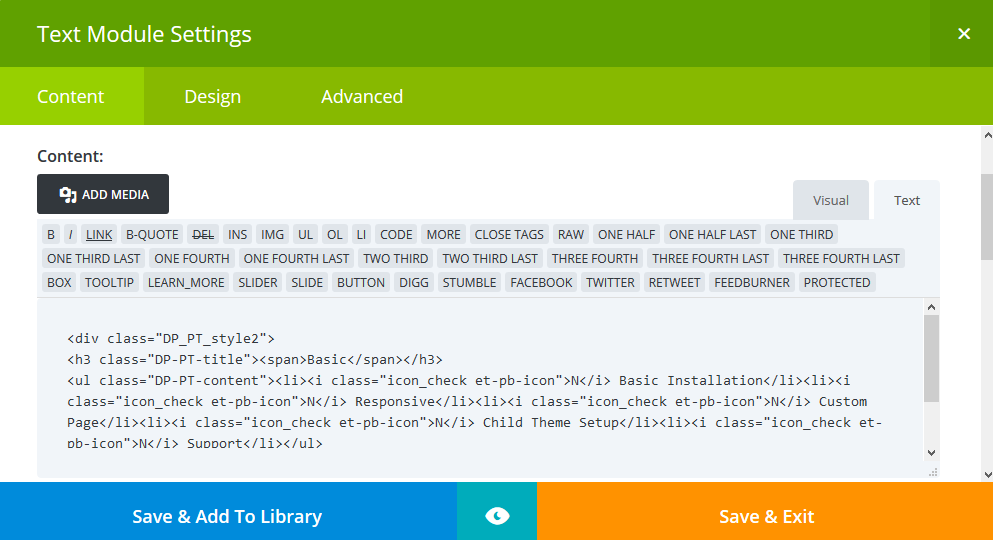Click the B-QUOTE quicktag button
The width and height of the screenshot is (993, 540).
tap(152, 234)
